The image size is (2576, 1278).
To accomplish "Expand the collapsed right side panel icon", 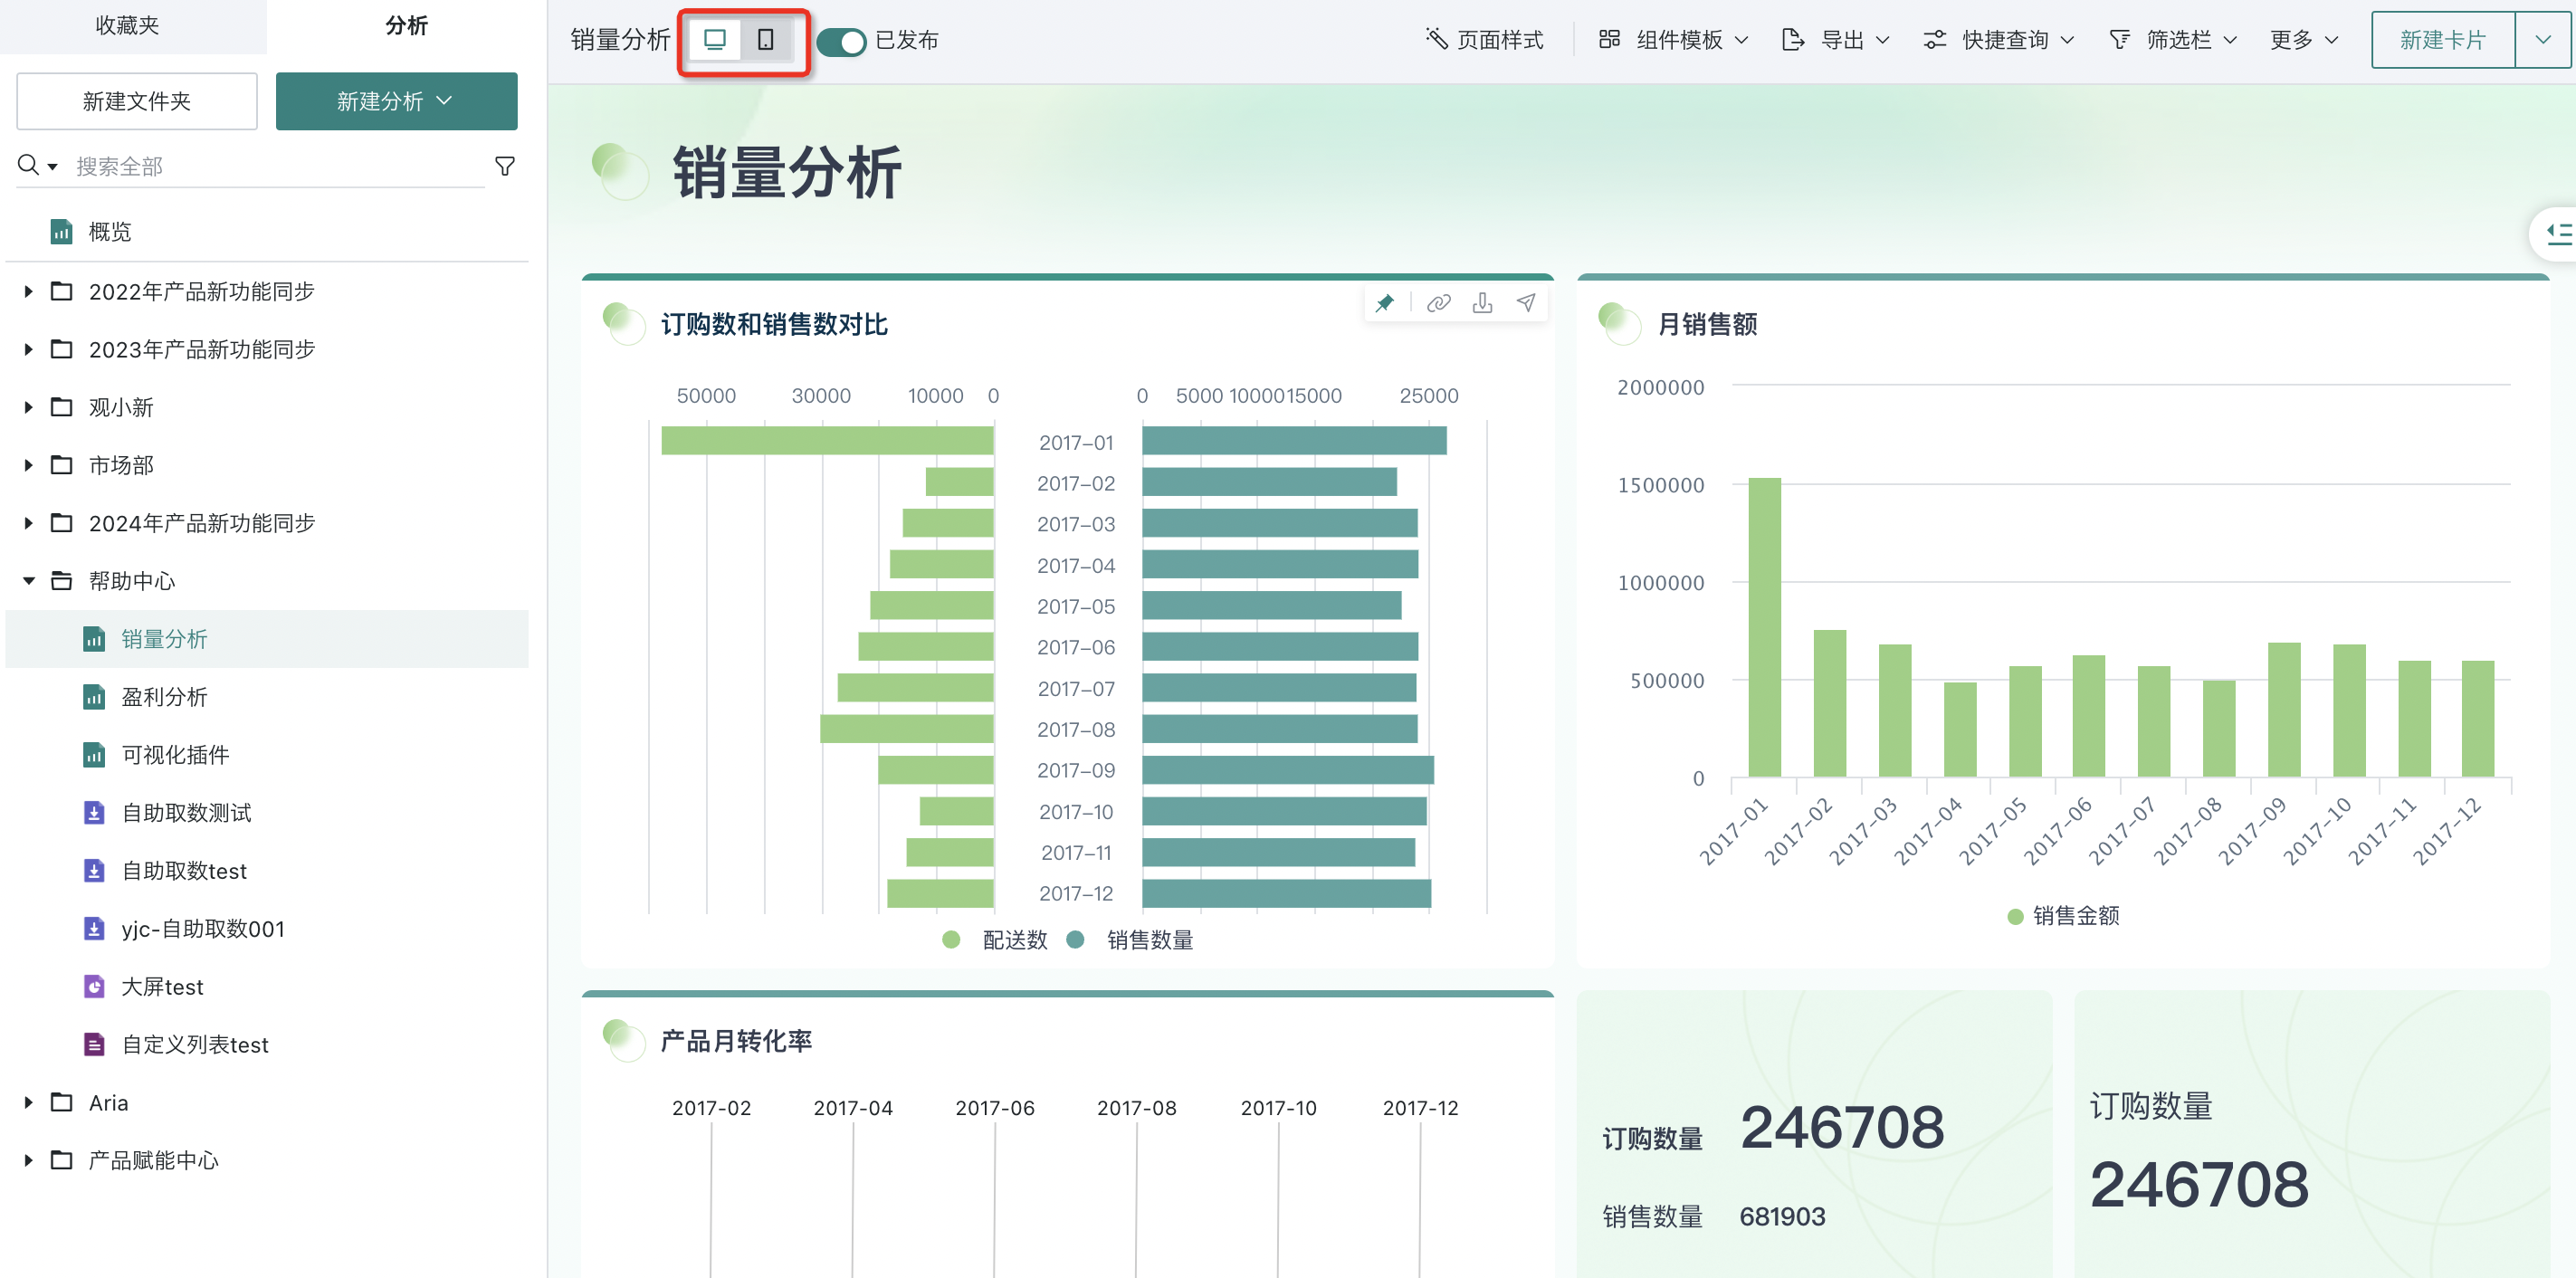I will tap(2557, 234).
